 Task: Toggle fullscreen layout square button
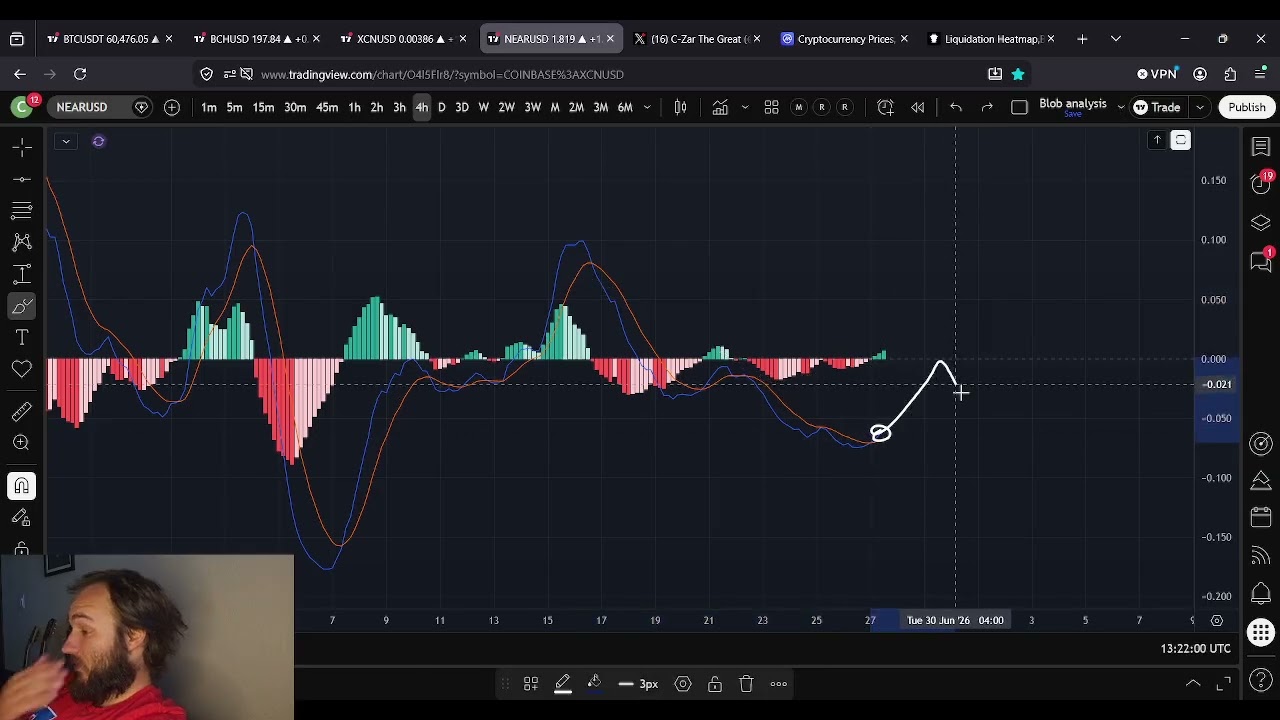(x=1019, y=107)
